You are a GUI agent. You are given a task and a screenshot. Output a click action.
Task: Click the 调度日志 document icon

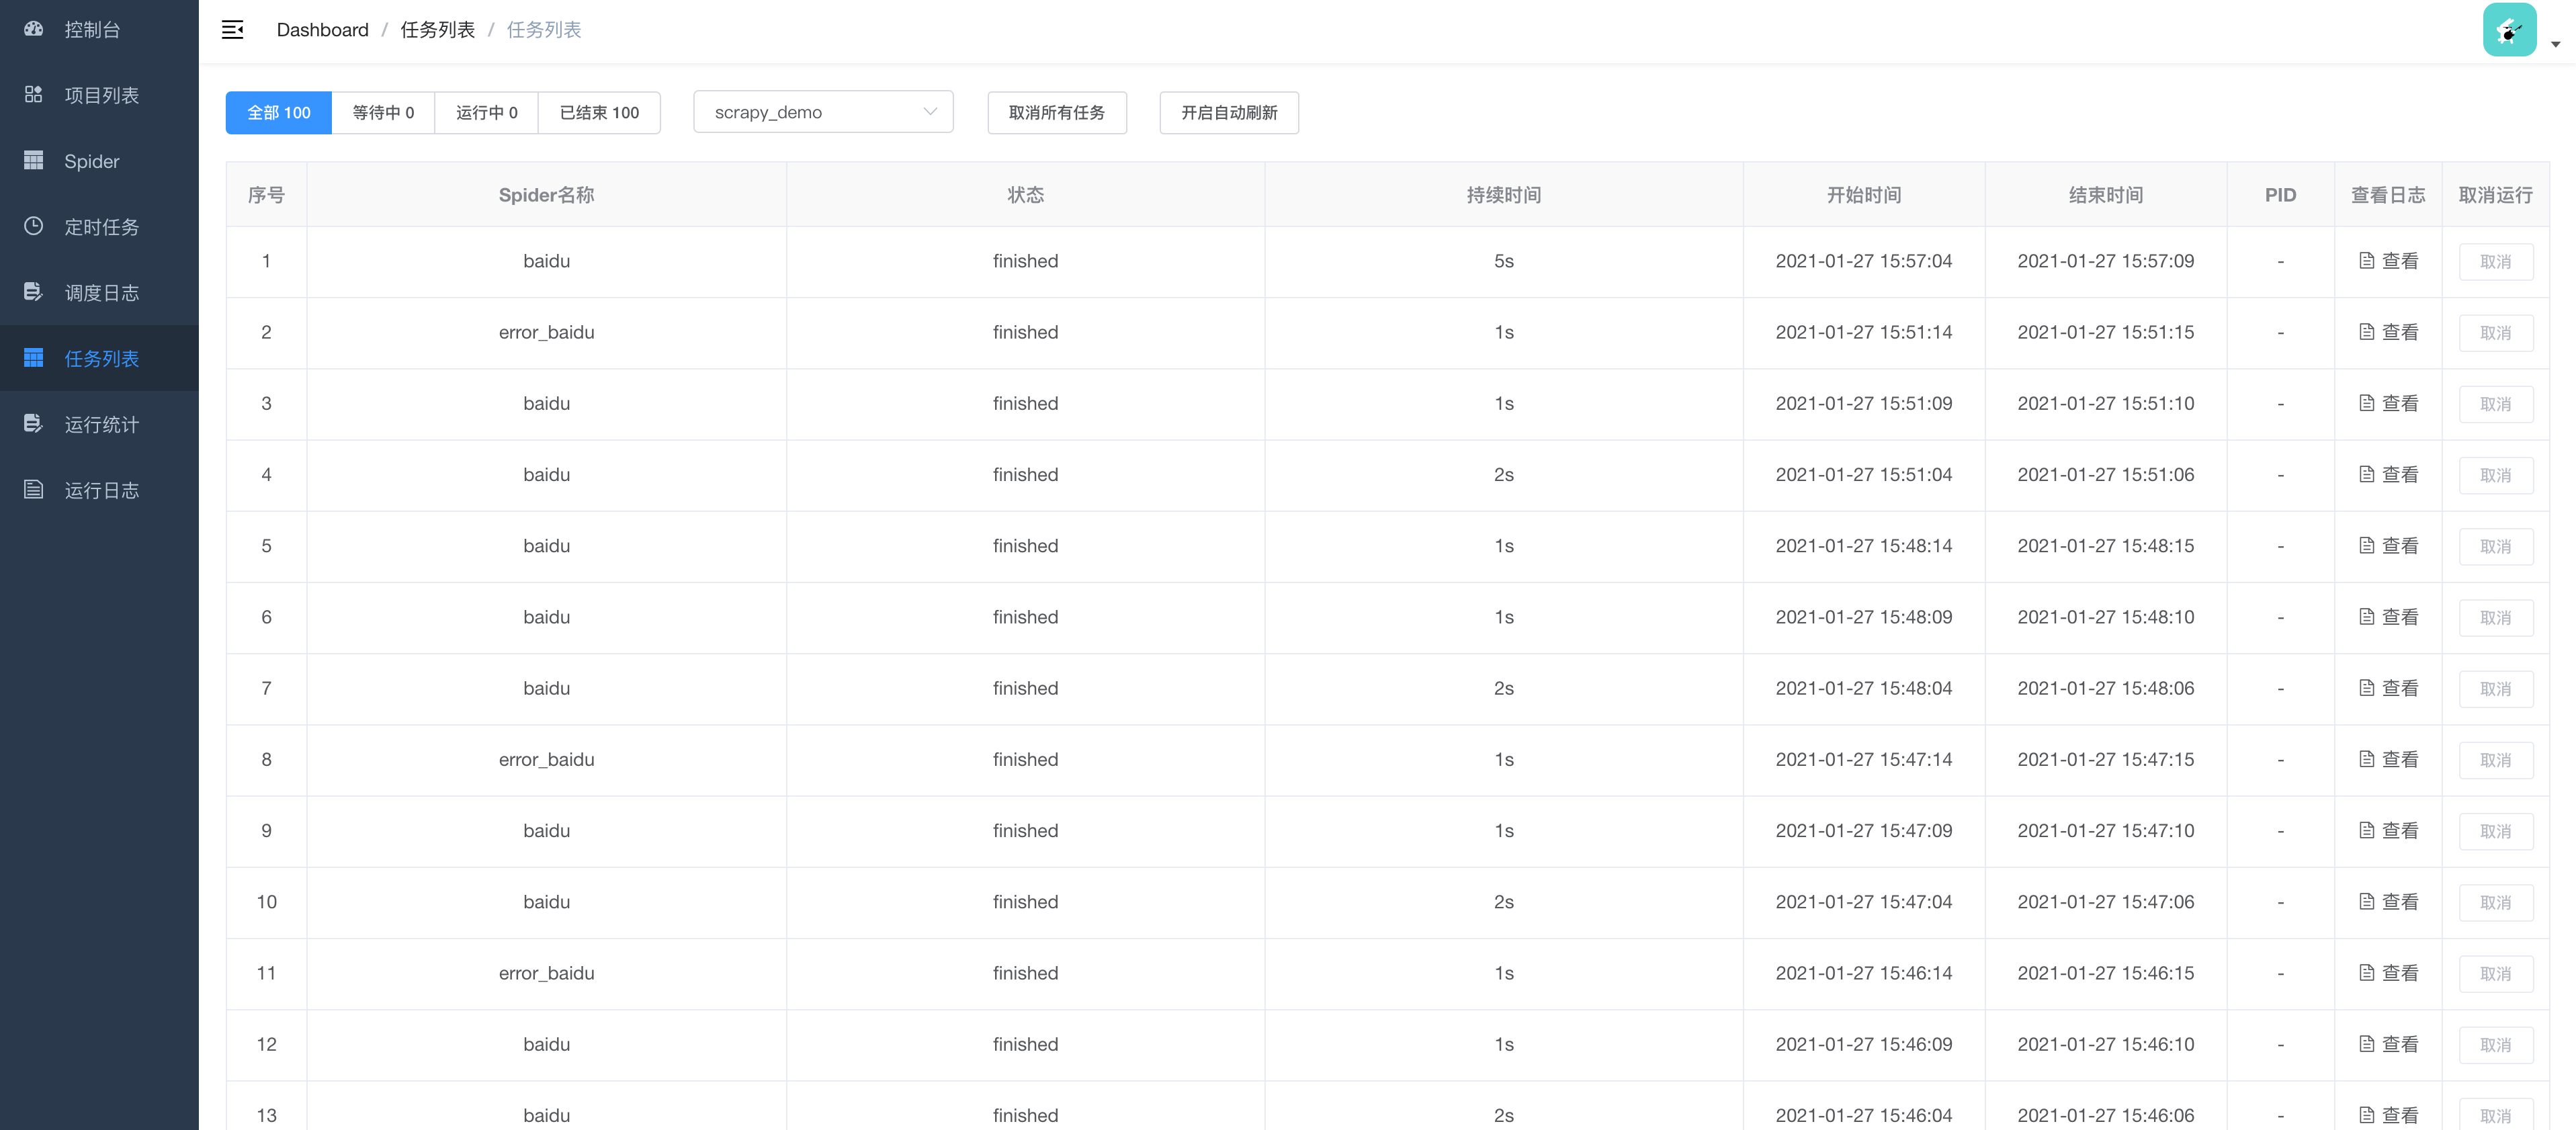coord(33,292)
